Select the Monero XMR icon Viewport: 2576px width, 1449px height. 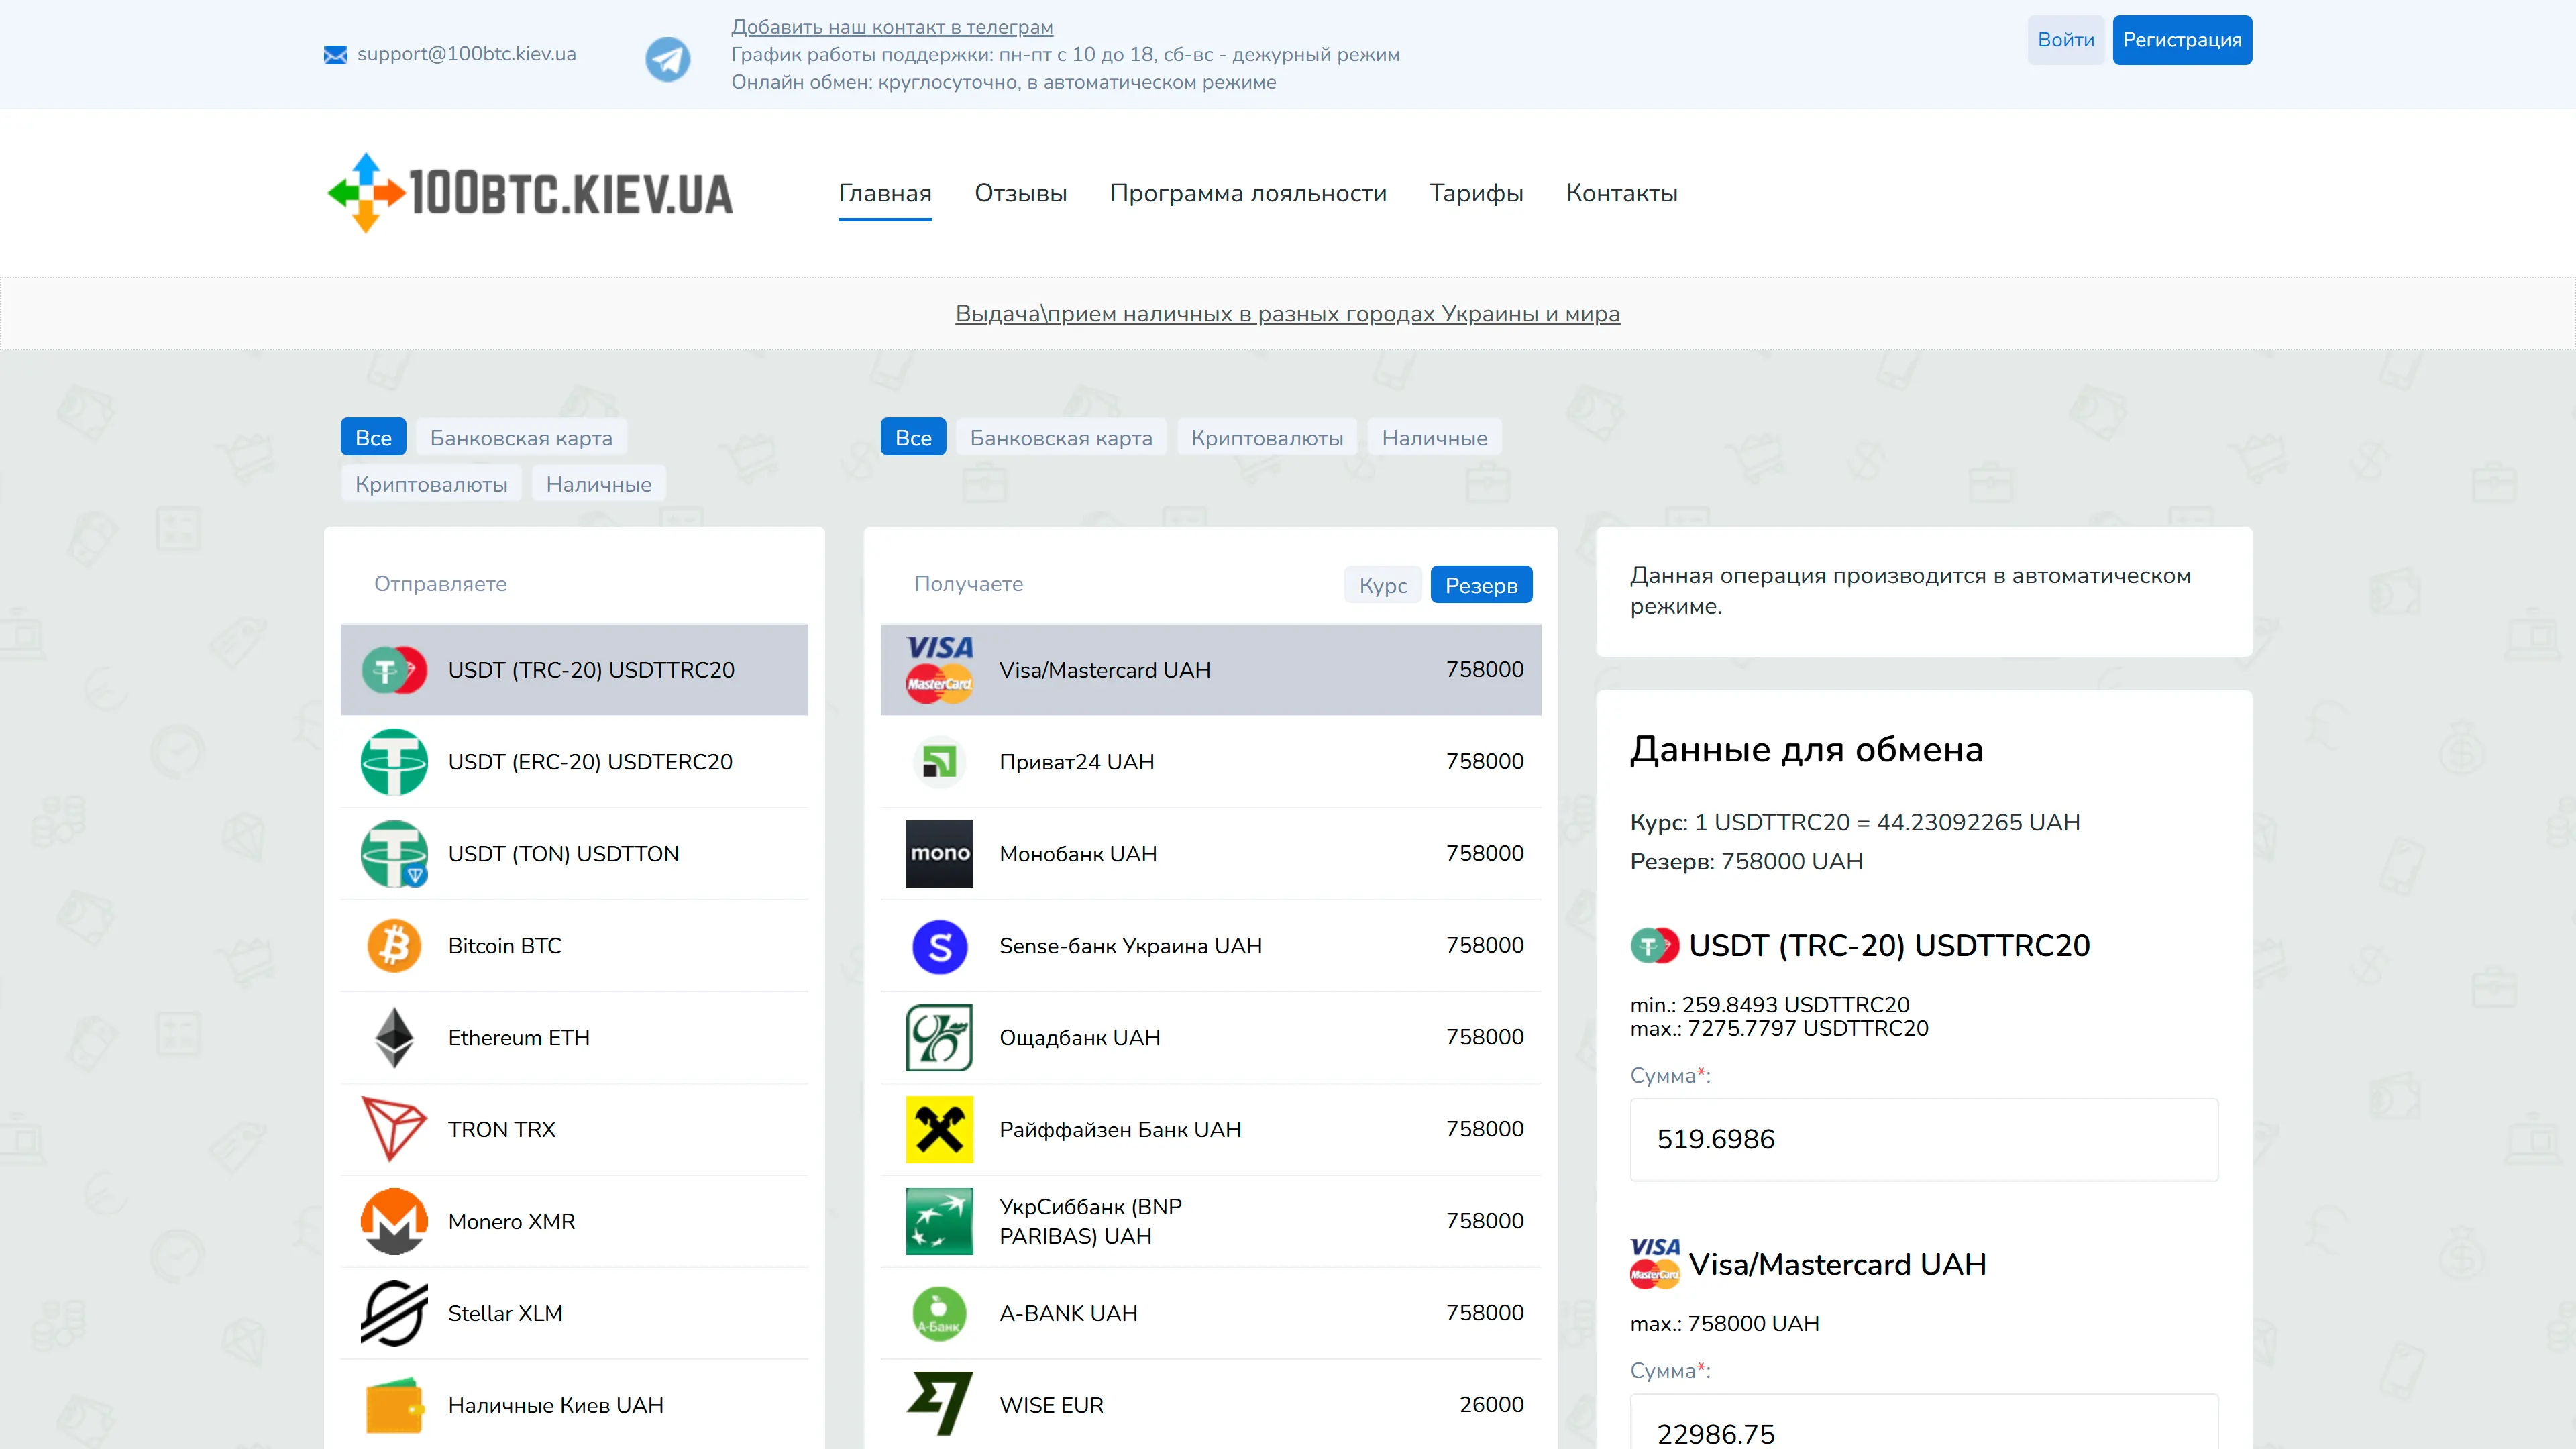394,1222
